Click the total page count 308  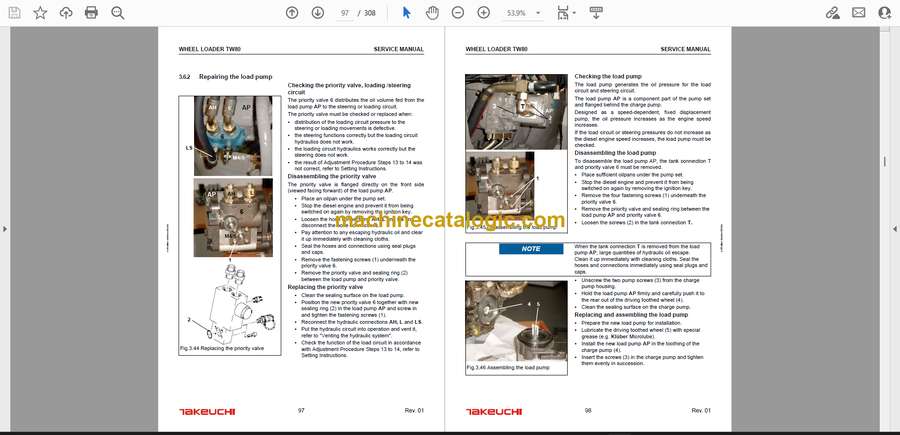point(370,13)
